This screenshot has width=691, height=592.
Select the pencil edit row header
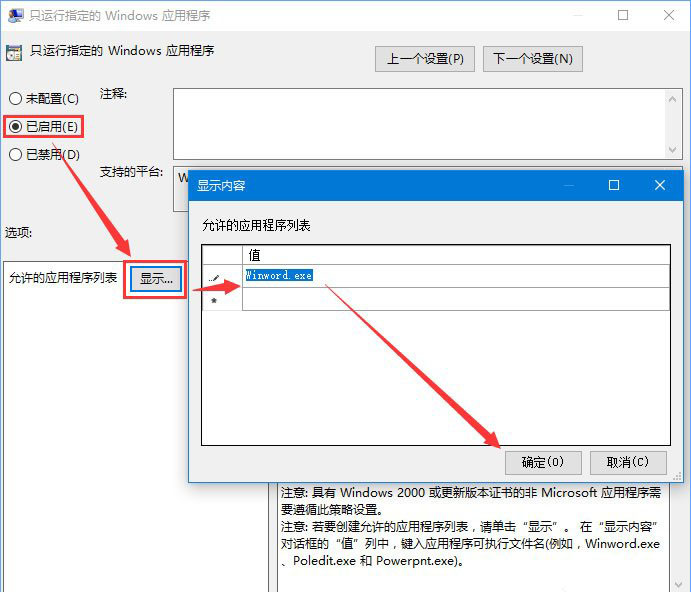pyautogui.click(x=222, y=276)
